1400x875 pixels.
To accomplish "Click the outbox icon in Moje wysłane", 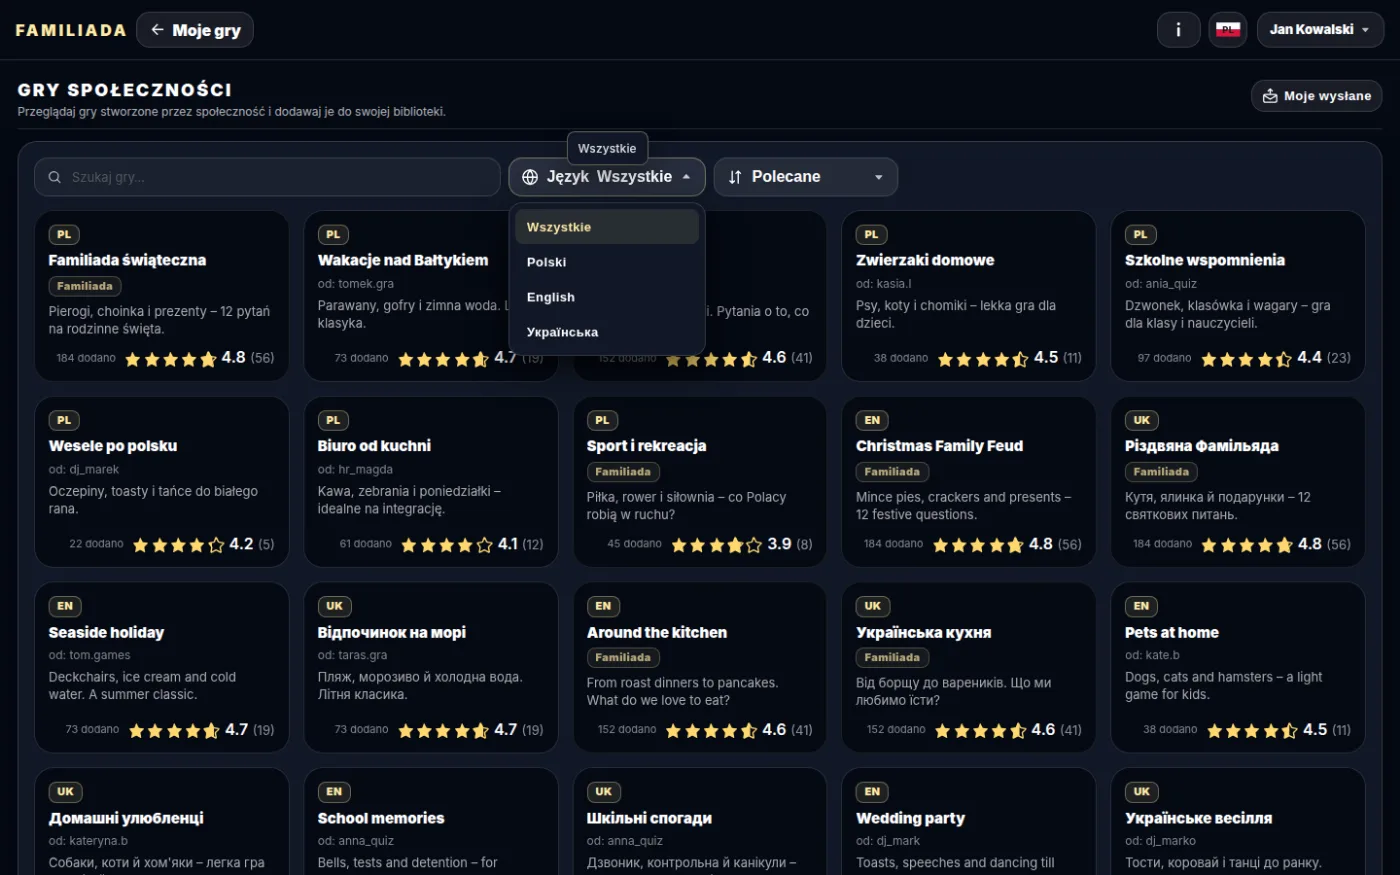I will coord(1270,96).
